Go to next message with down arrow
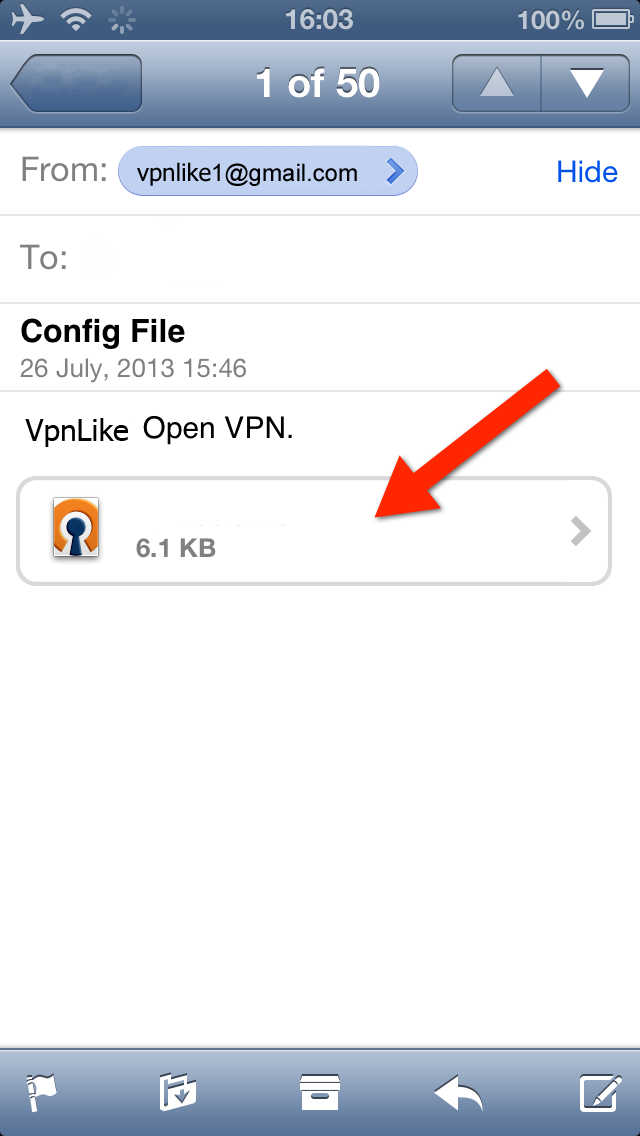This screenshot has height=1136, width=640. (586, 83)
